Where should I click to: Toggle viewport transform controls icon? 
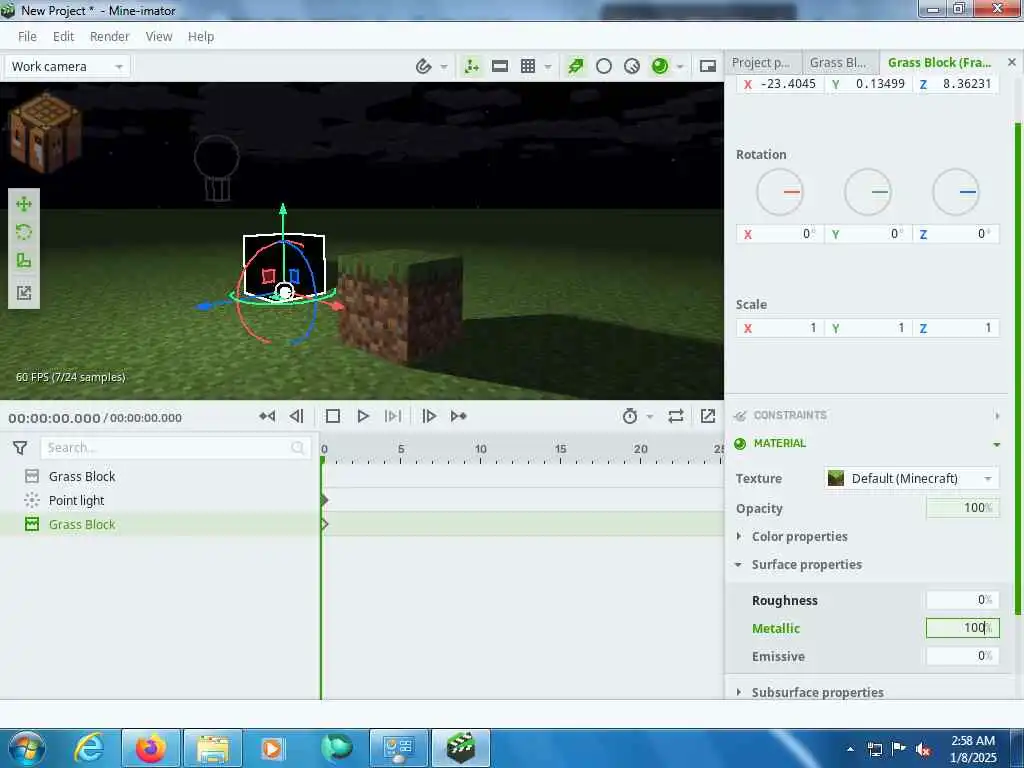[x=472, y=66]
